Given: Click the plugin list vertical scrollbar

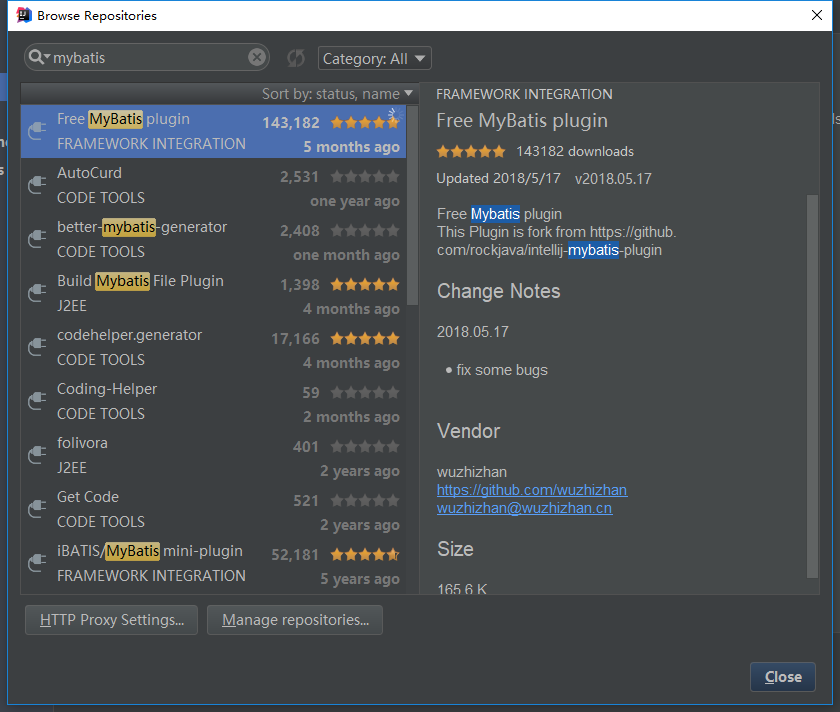Looking at the screenshot, I should (412, 205).
